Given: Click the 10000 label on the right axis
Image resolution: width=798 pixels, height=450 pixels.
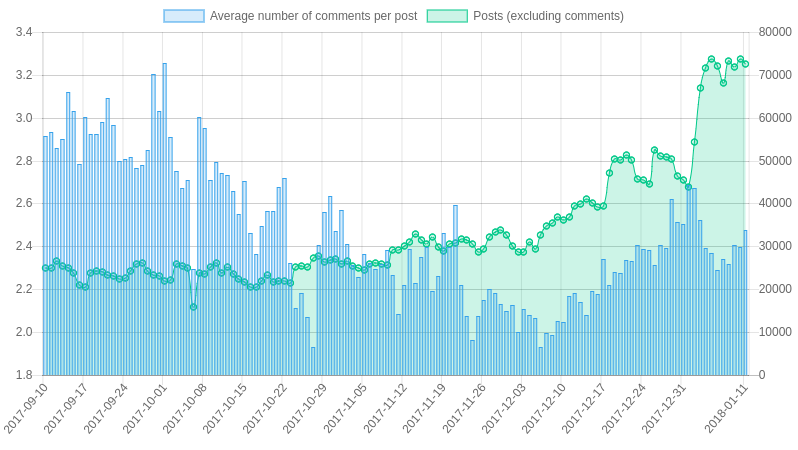Looking at the screenshot, I should 775,332.
